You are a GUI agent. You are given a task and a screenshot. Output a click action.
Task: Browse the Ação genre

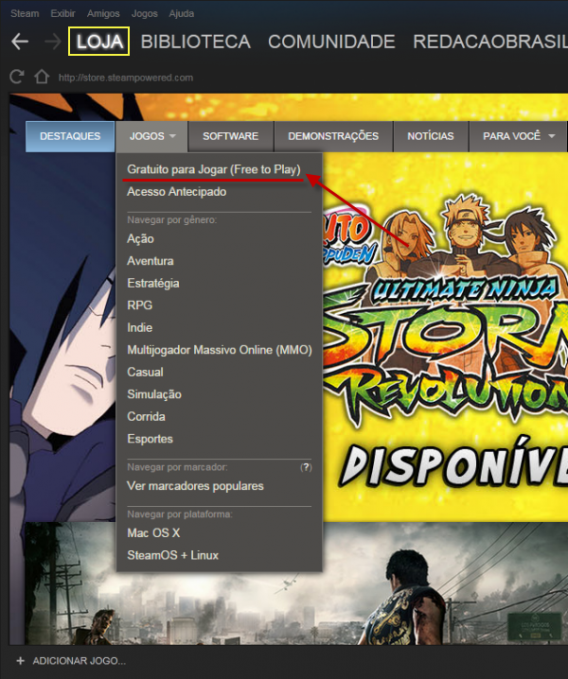[140, 239]
